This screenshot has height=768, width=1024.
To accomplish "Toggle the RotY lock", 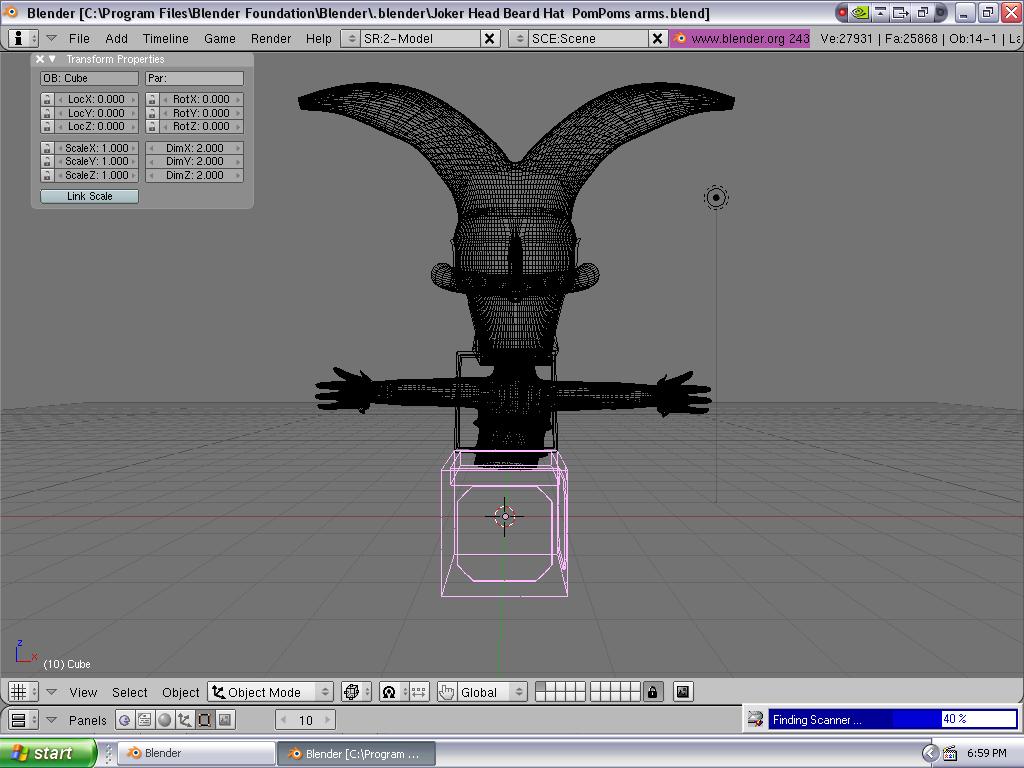I will [x=152, y=113].
